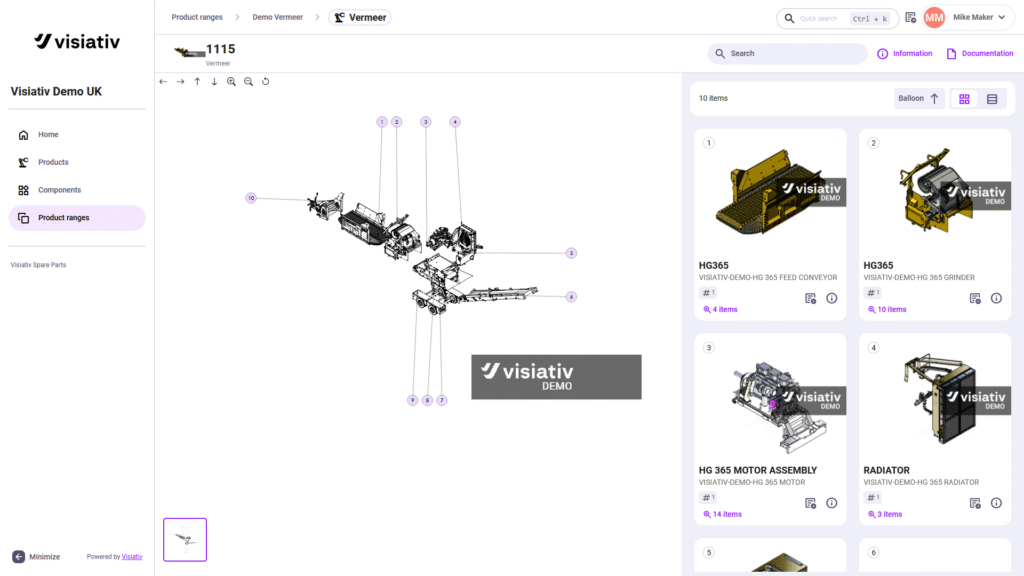Screen dimensions: 1024x576
Task: Click the visiativ logo in sidebar
Action: [x=77, y=42]
